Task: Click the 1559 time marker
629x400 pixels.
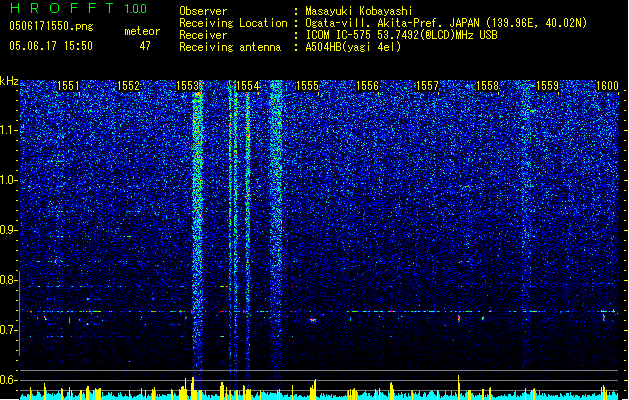Action: [548, 86]
